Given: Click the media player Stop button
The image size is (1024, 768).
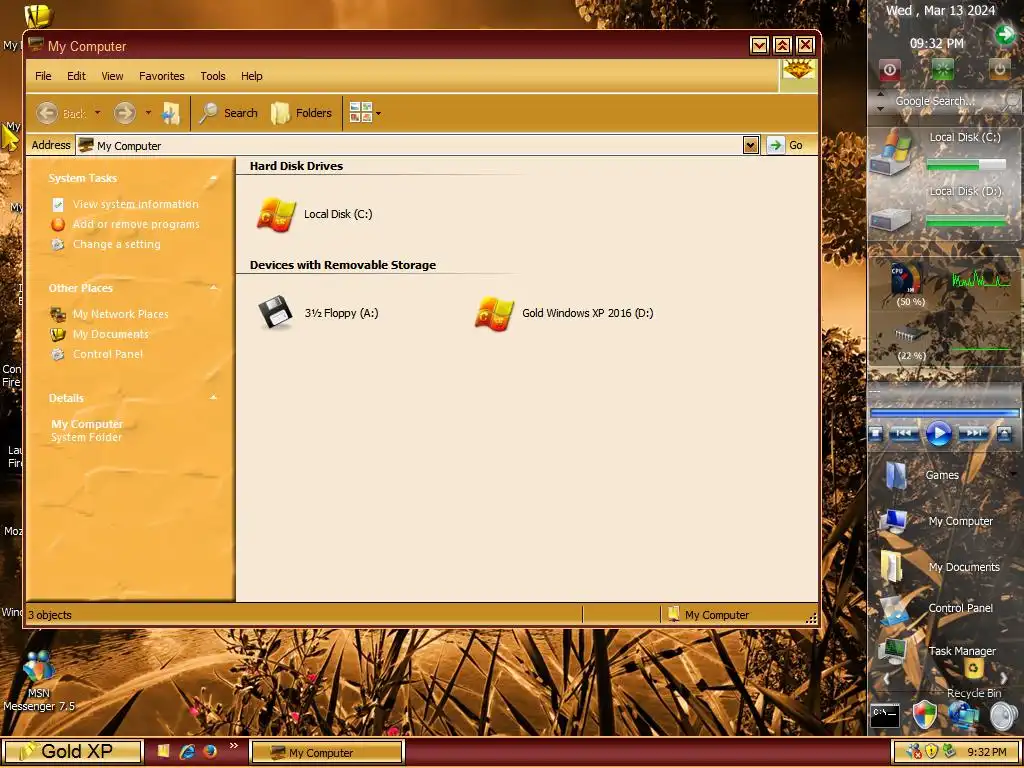Looking at the screenshot, I should (x=876, y=434).
